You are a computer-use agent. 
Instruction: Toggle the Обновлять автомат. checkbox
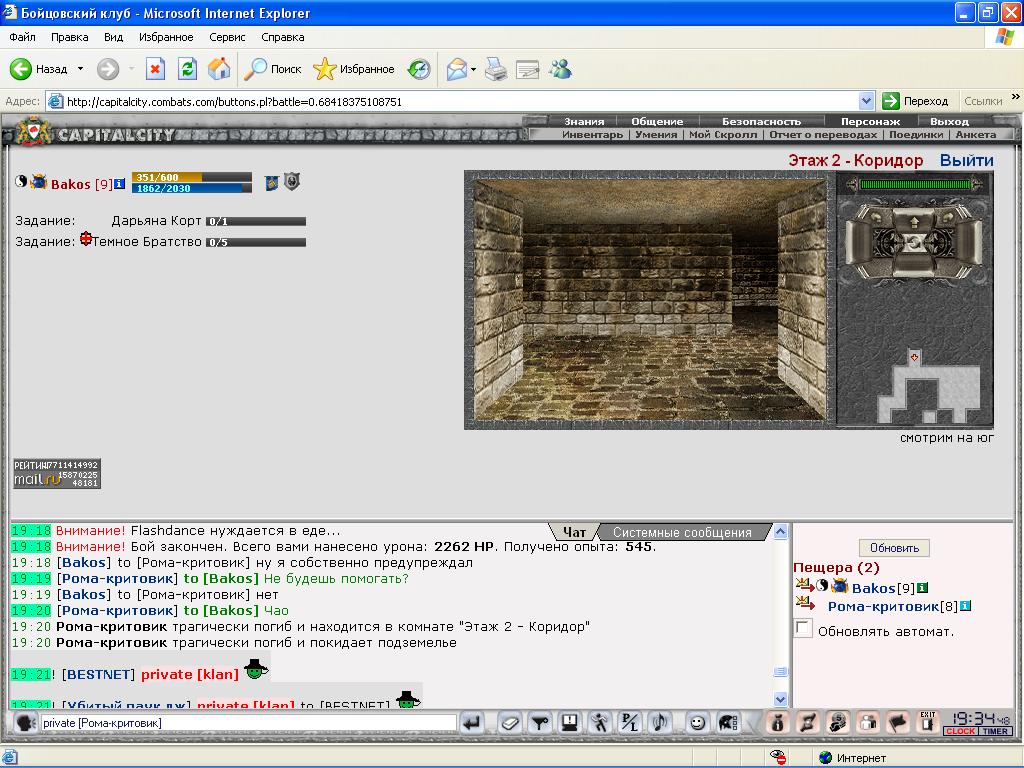(803, 629)
